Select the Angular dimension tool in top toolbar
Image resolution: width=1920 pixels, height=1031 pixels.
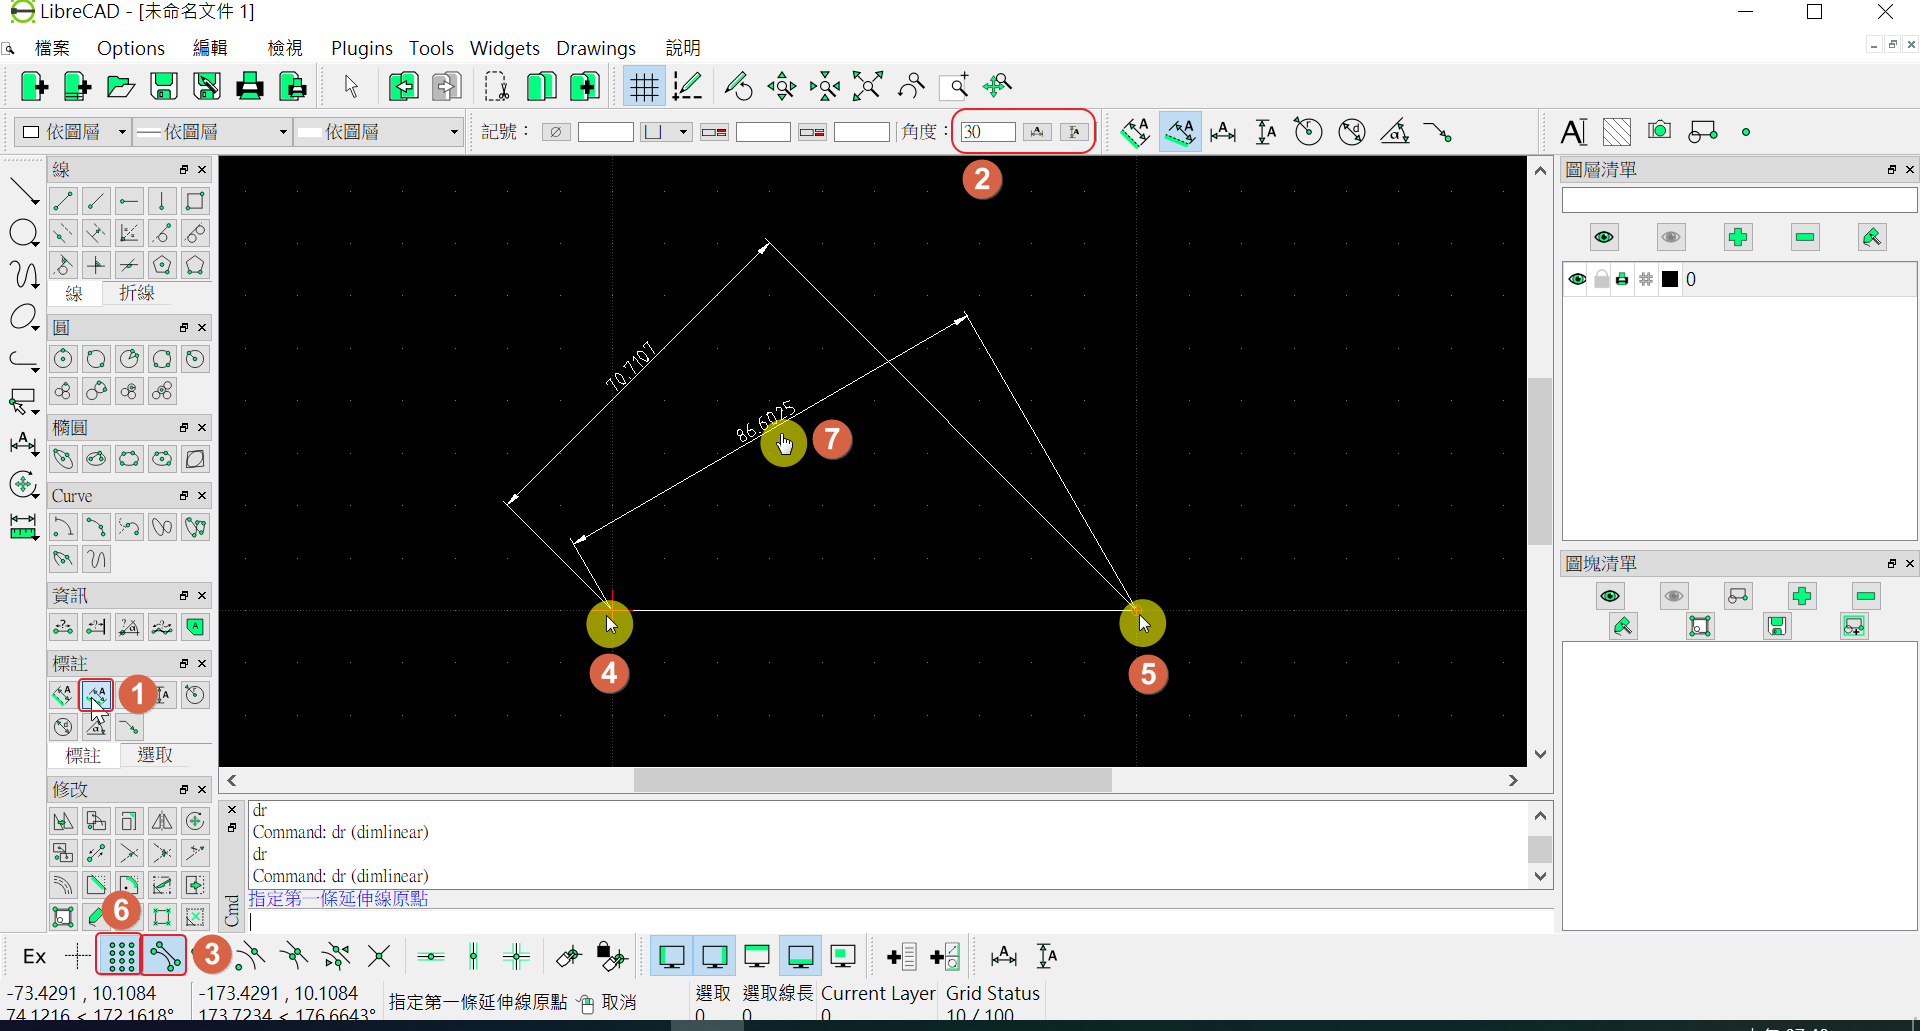(x=1395, y=132)
